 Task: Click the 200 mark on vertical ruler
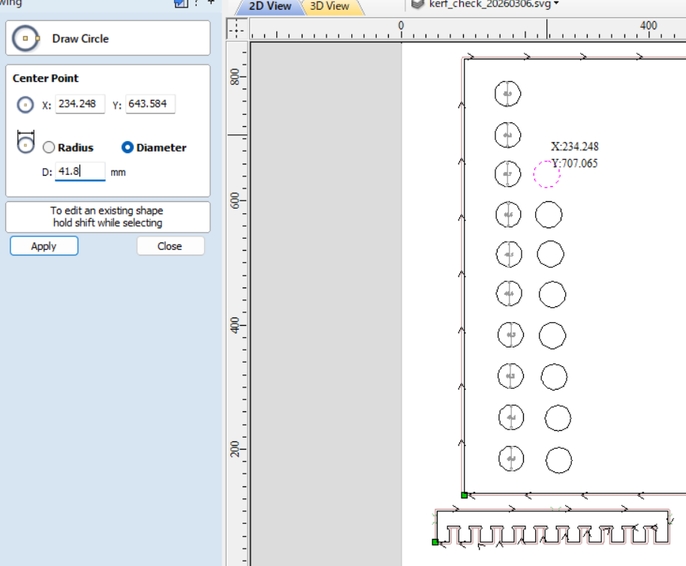click(235, 449)
